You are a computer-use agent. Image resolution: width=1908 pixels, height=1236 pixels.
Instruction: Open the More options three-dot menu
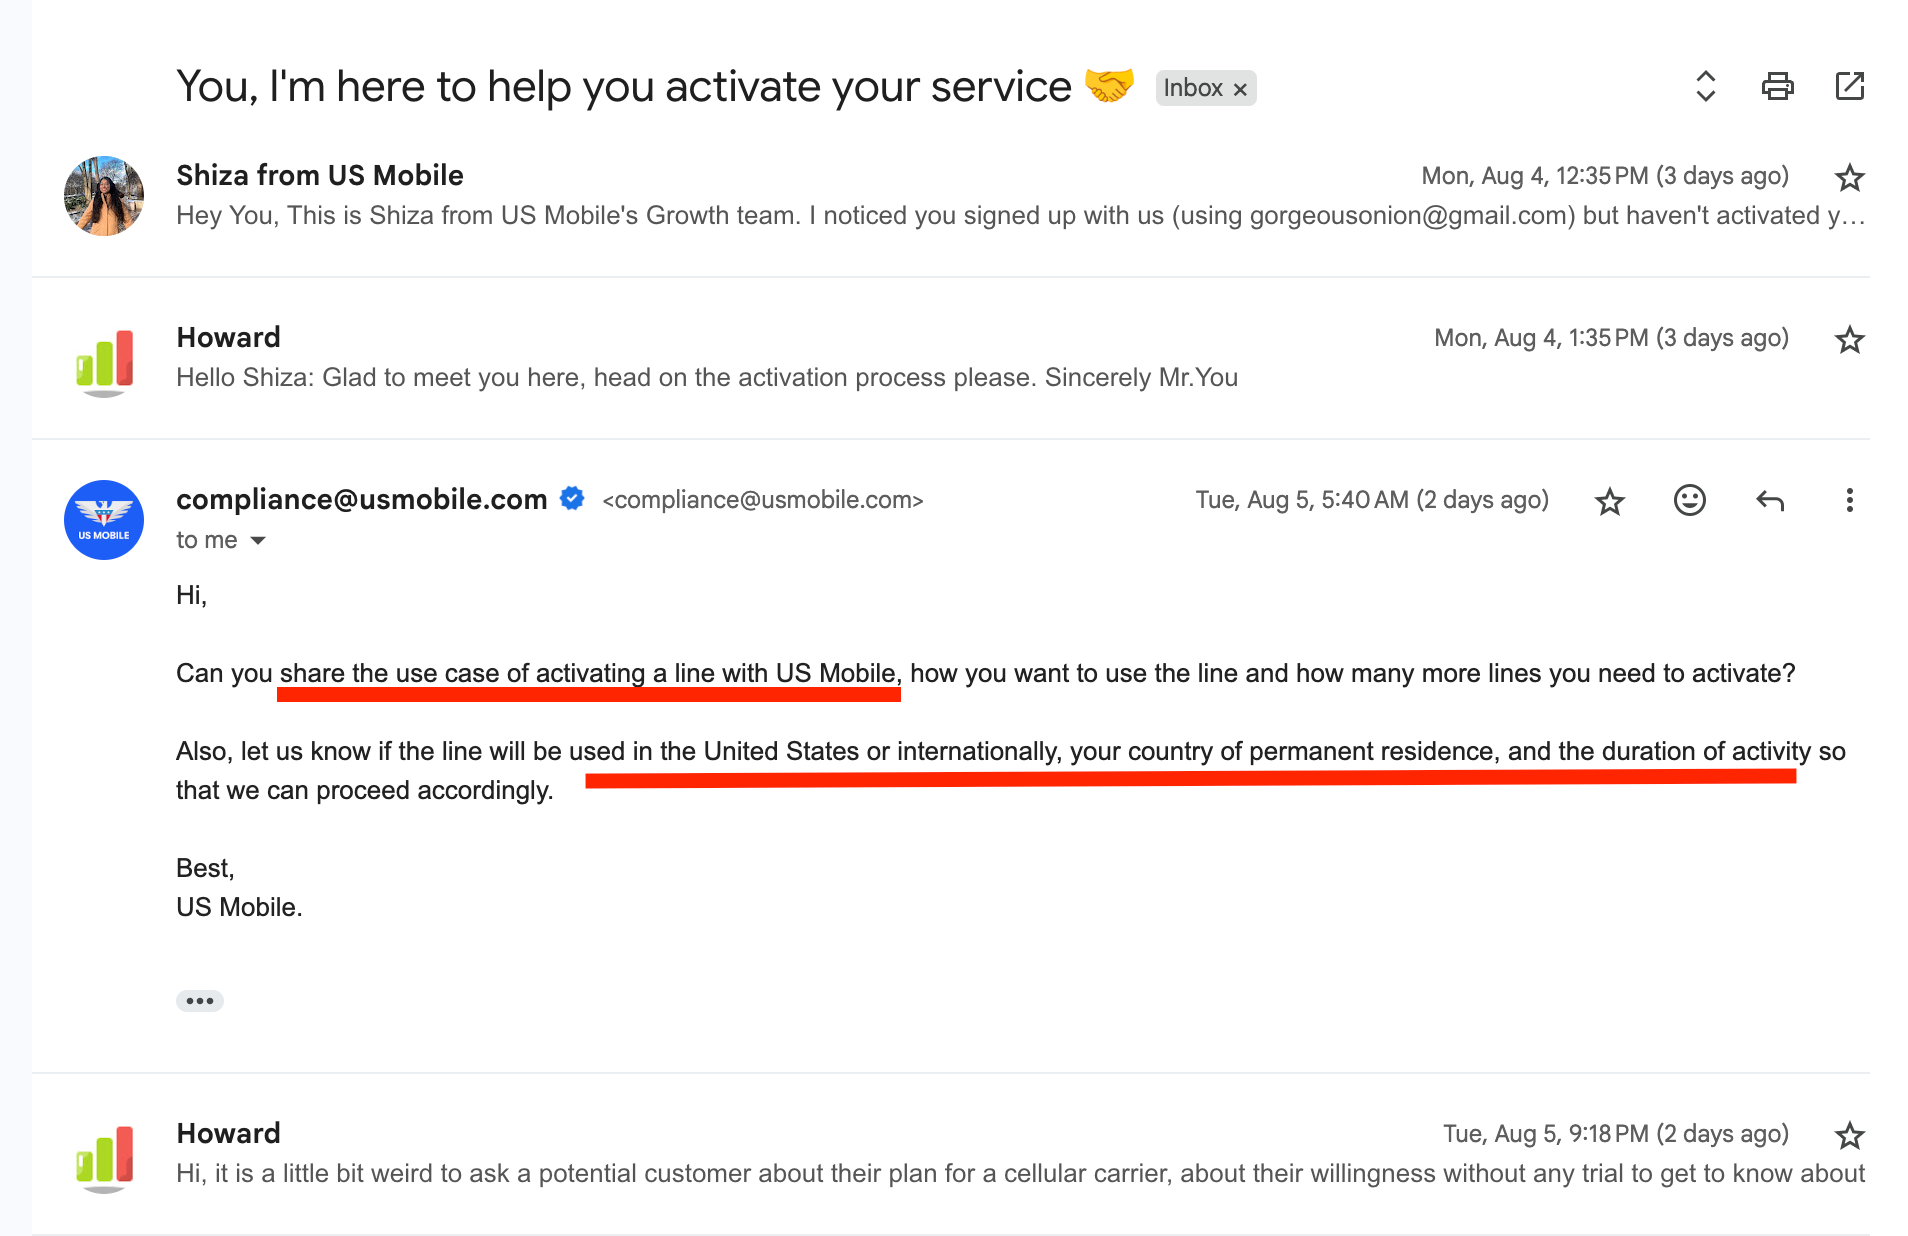(1849, 500)
